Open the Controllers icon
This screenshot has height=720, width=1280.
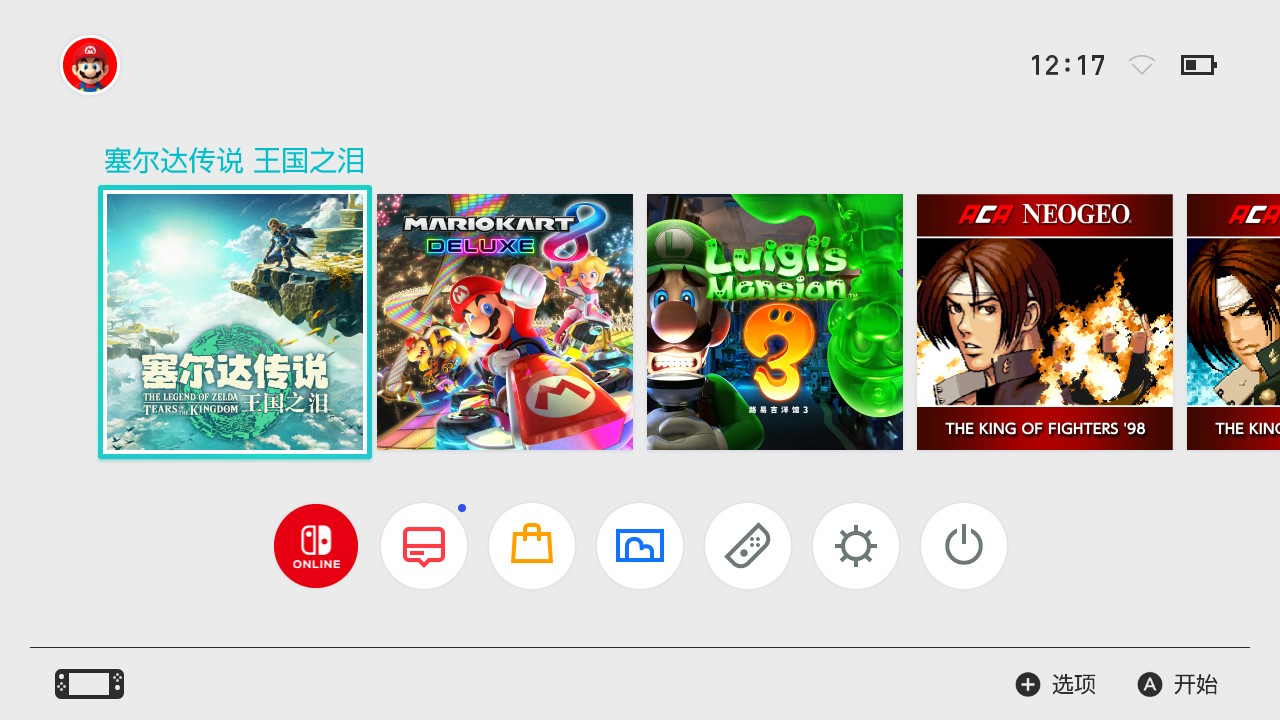point(748,546)
